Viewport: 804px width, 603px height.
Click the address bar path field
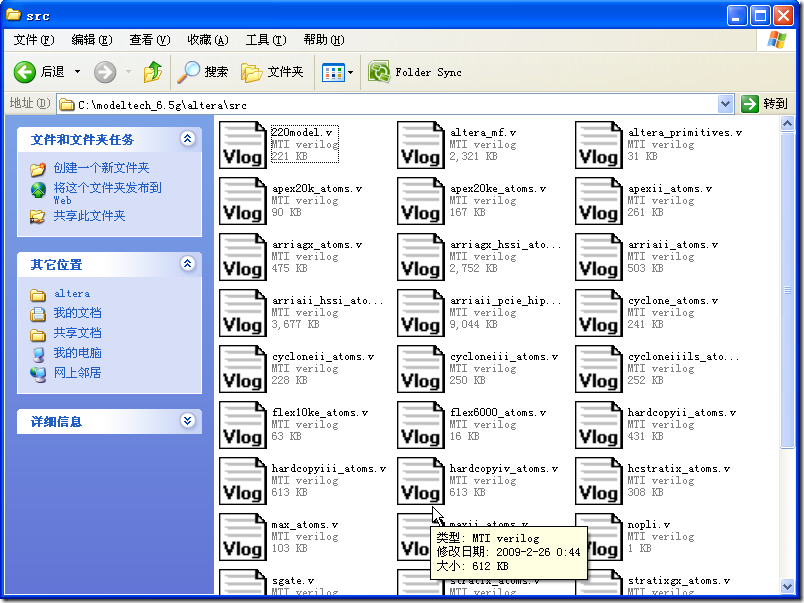[390, 104]
